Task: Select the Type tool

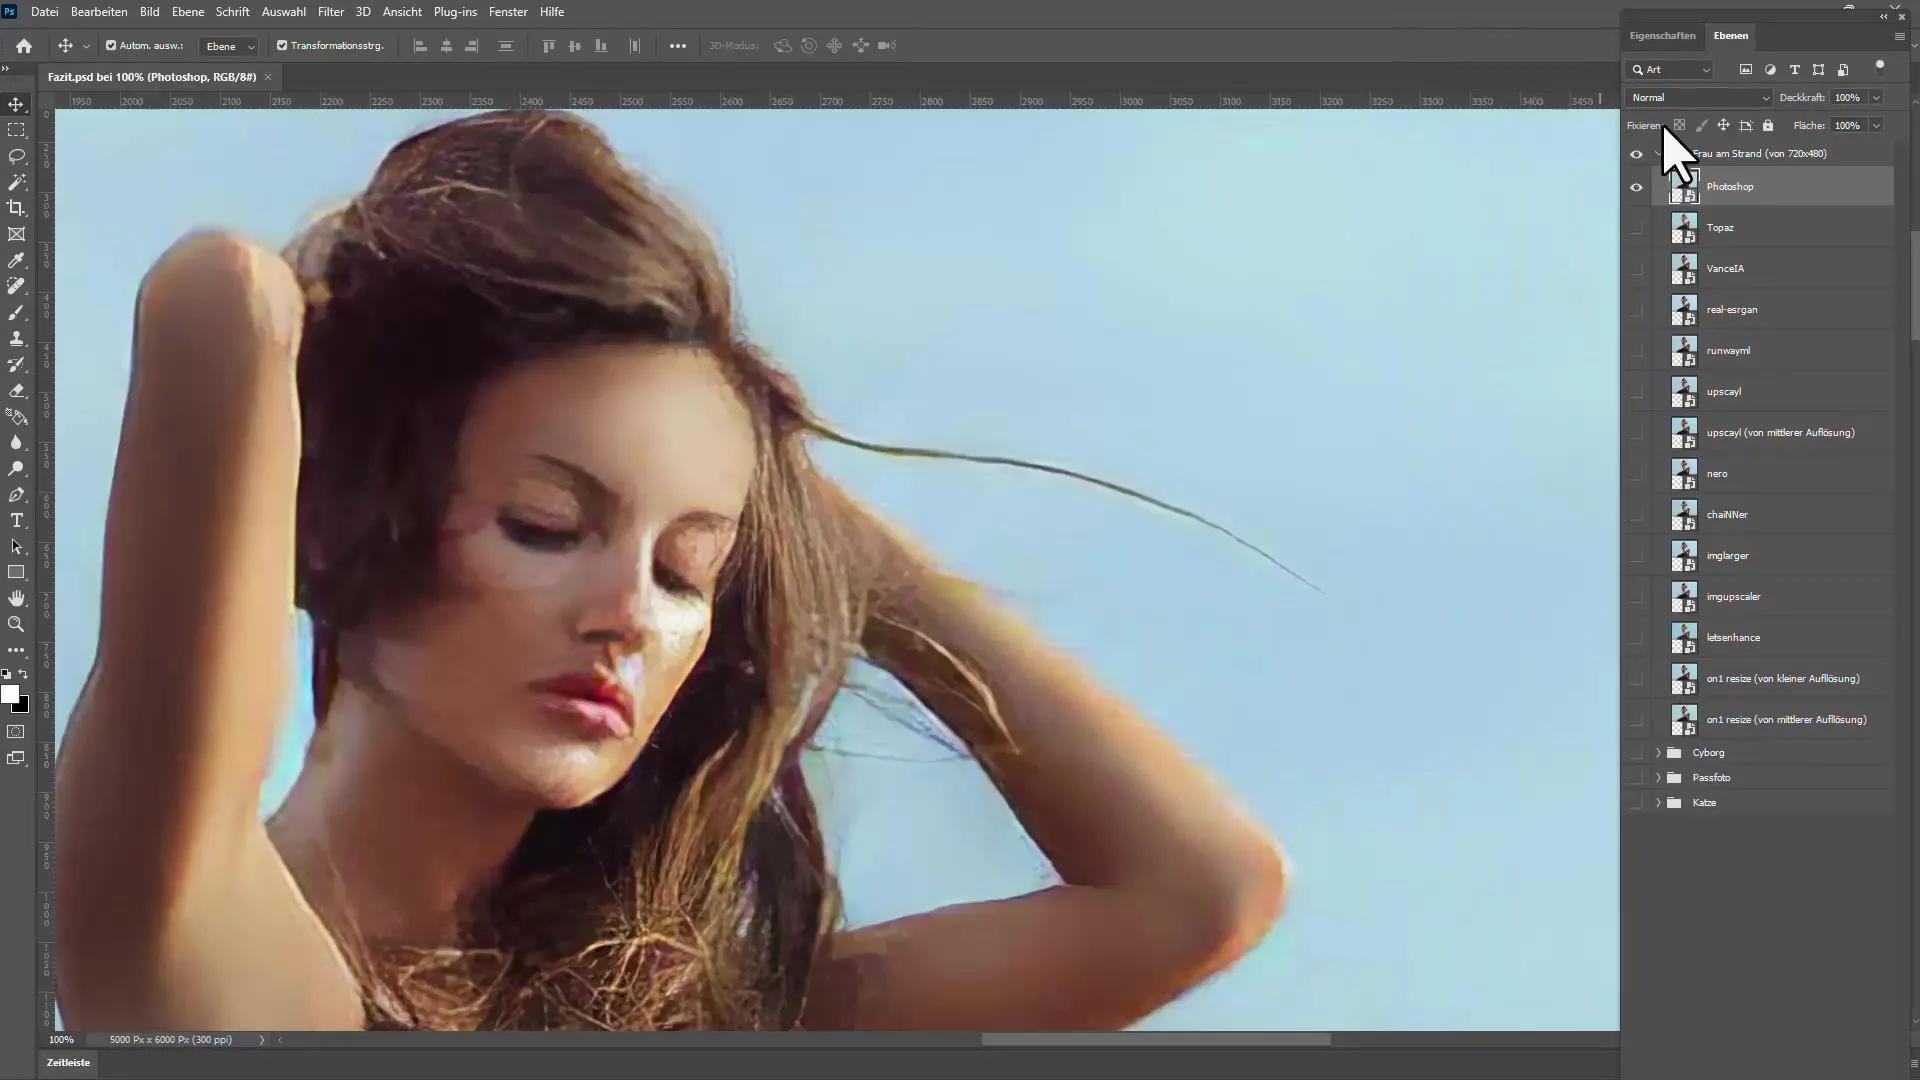Action: 17,520
